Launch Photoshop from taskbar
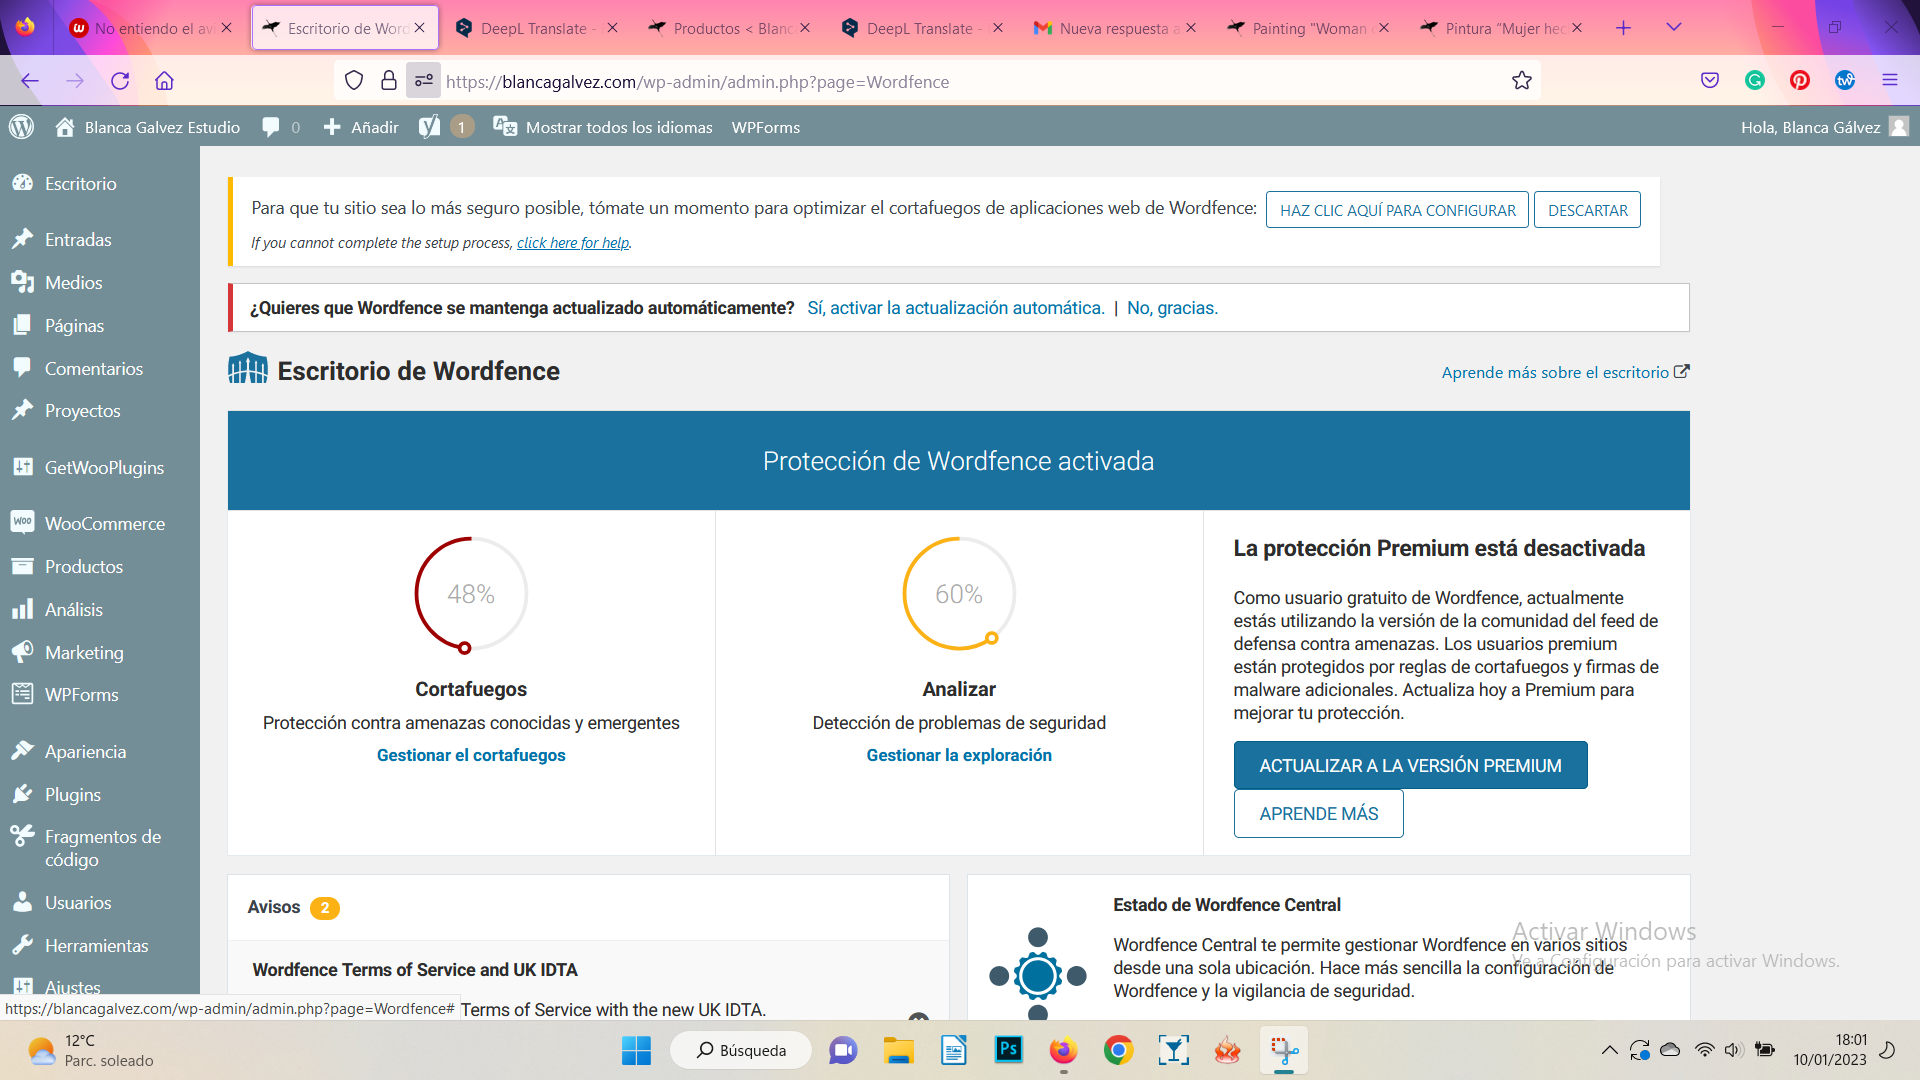This screenshot has height=1080, width=1920. (x=1008, y=1050)
